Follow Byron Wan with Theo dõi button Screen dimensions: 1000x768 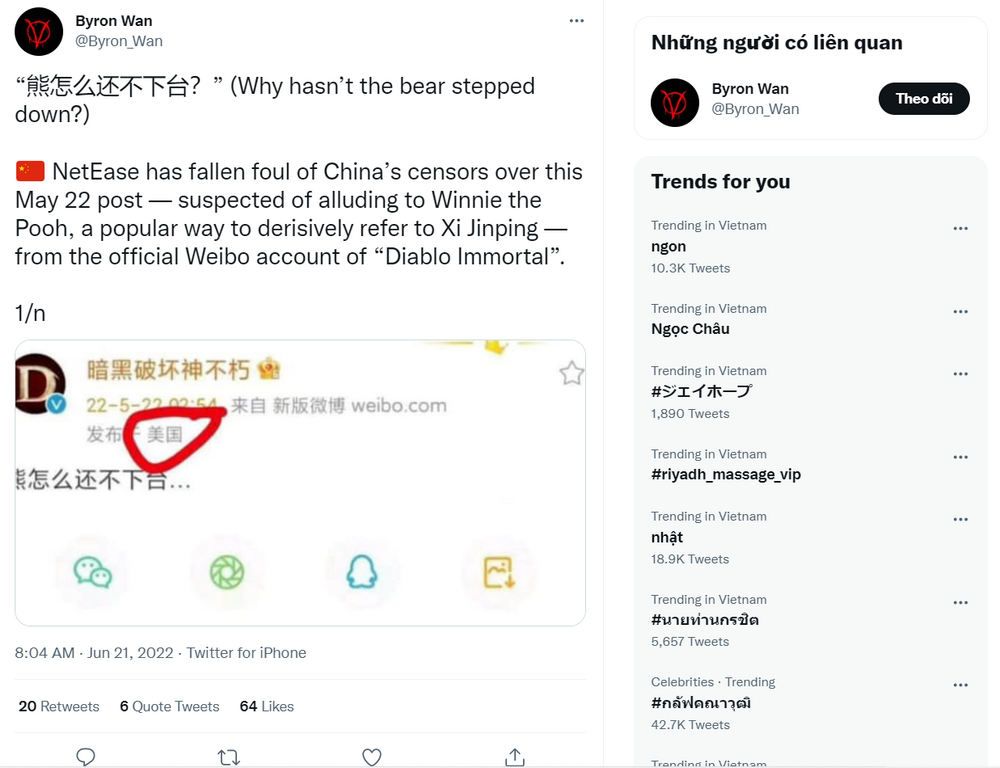tap(923, 99)
